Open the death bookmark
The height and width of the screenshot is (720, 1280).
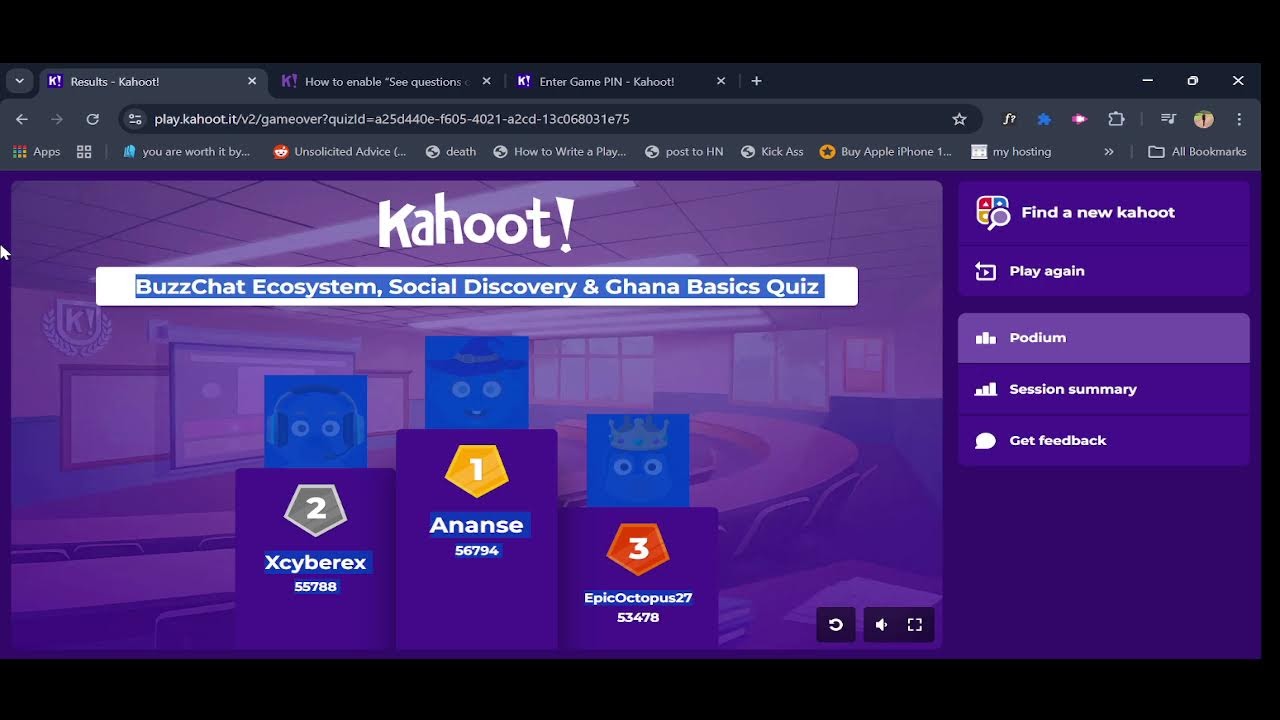(451, 152)
